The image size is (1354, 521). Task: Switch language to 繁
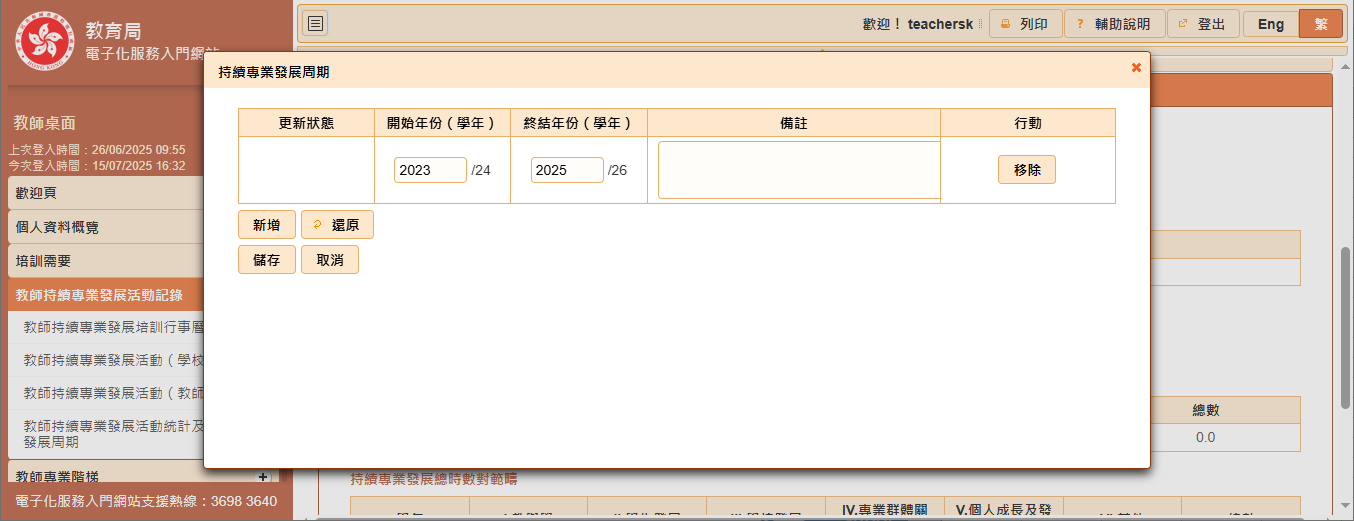1321,24
